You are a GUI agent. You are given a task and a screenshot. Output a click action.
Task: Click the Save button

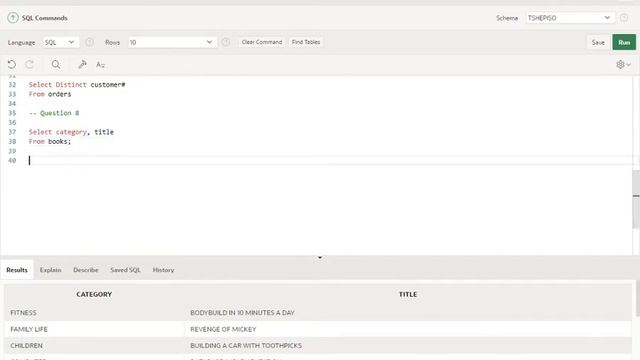click(598, 42)
